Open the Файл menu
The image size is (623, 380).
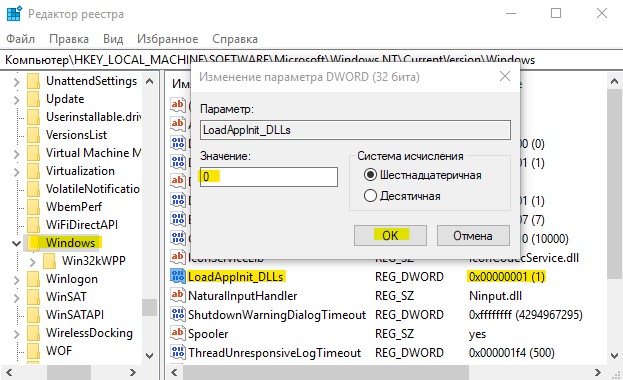pyautogui.click(x=21, y=39)
